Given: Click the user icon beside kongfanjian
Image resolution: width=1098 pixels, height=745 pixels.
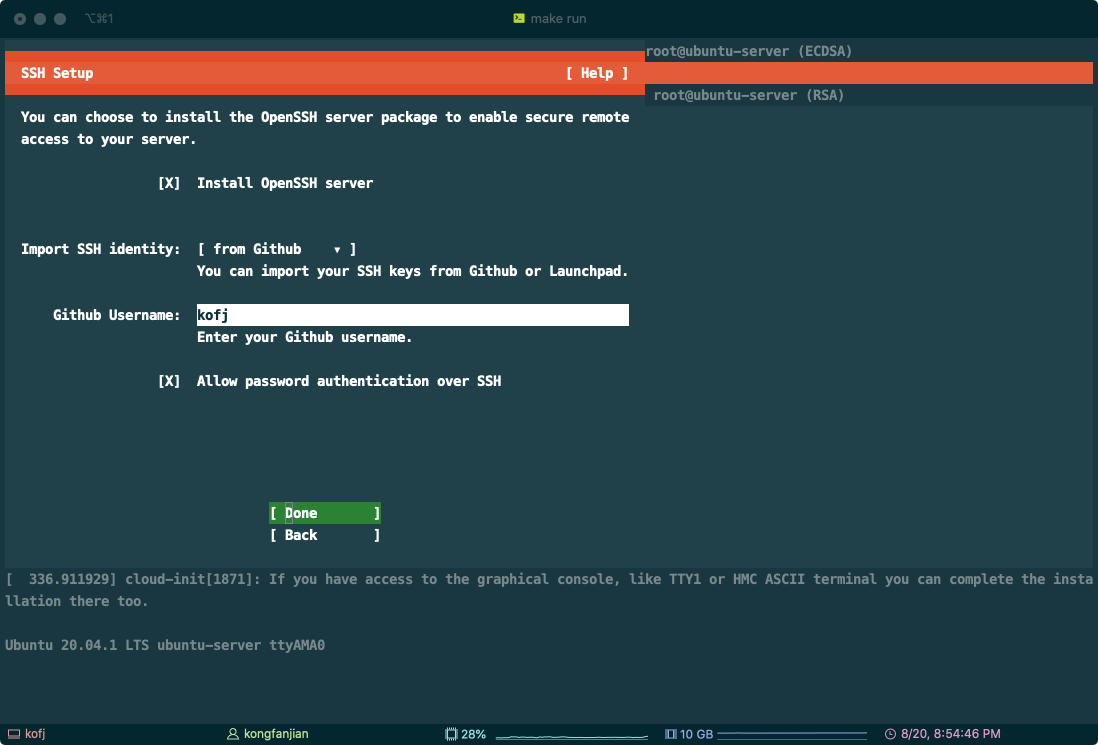Looking at the screenshot, I should (234, 734).
